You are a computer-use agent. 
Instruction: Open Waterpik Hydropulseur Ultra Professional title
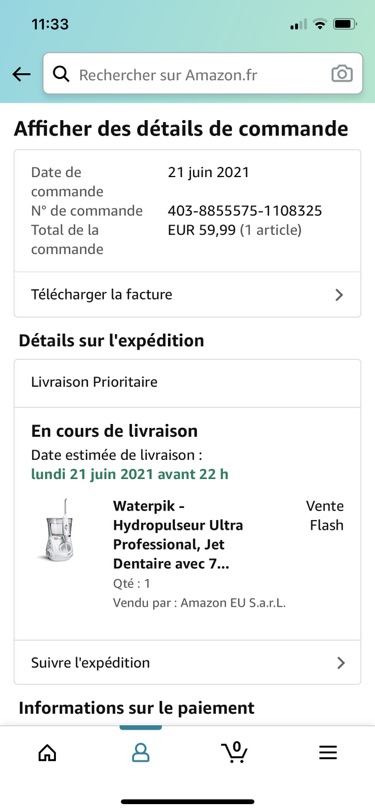pos(178,534)
